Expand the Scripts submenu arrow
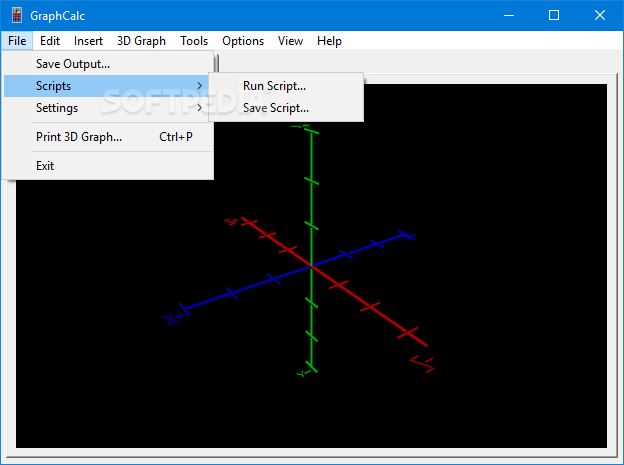 199,86
